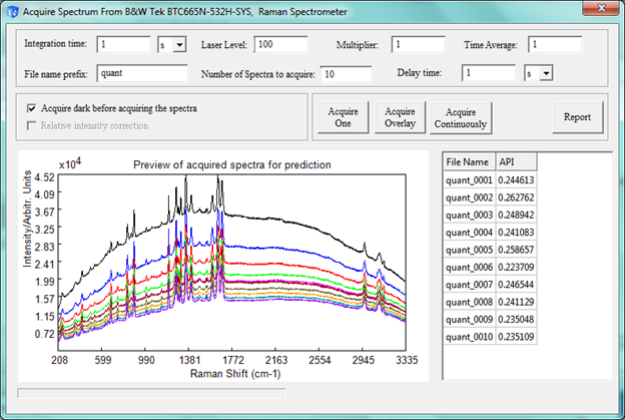The height and width of the screenshot is (420, 625).
Task: Click the progress bar at the bottom
Action: [x=151, y=393]
